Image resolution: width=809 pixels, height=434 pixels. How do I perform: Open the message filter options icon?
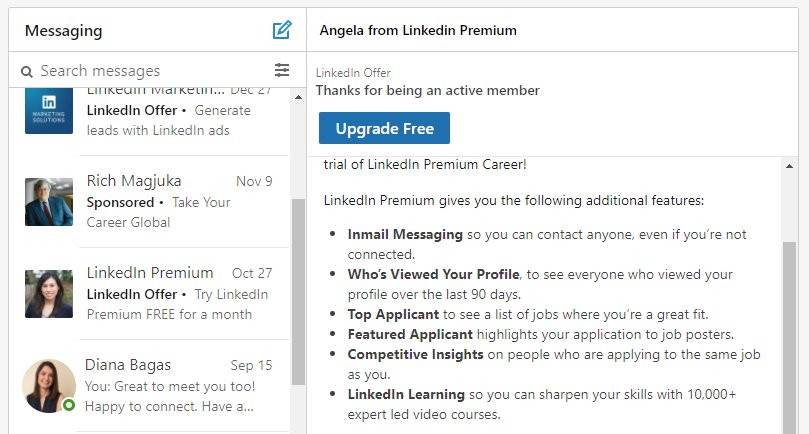tap(282, 70)
